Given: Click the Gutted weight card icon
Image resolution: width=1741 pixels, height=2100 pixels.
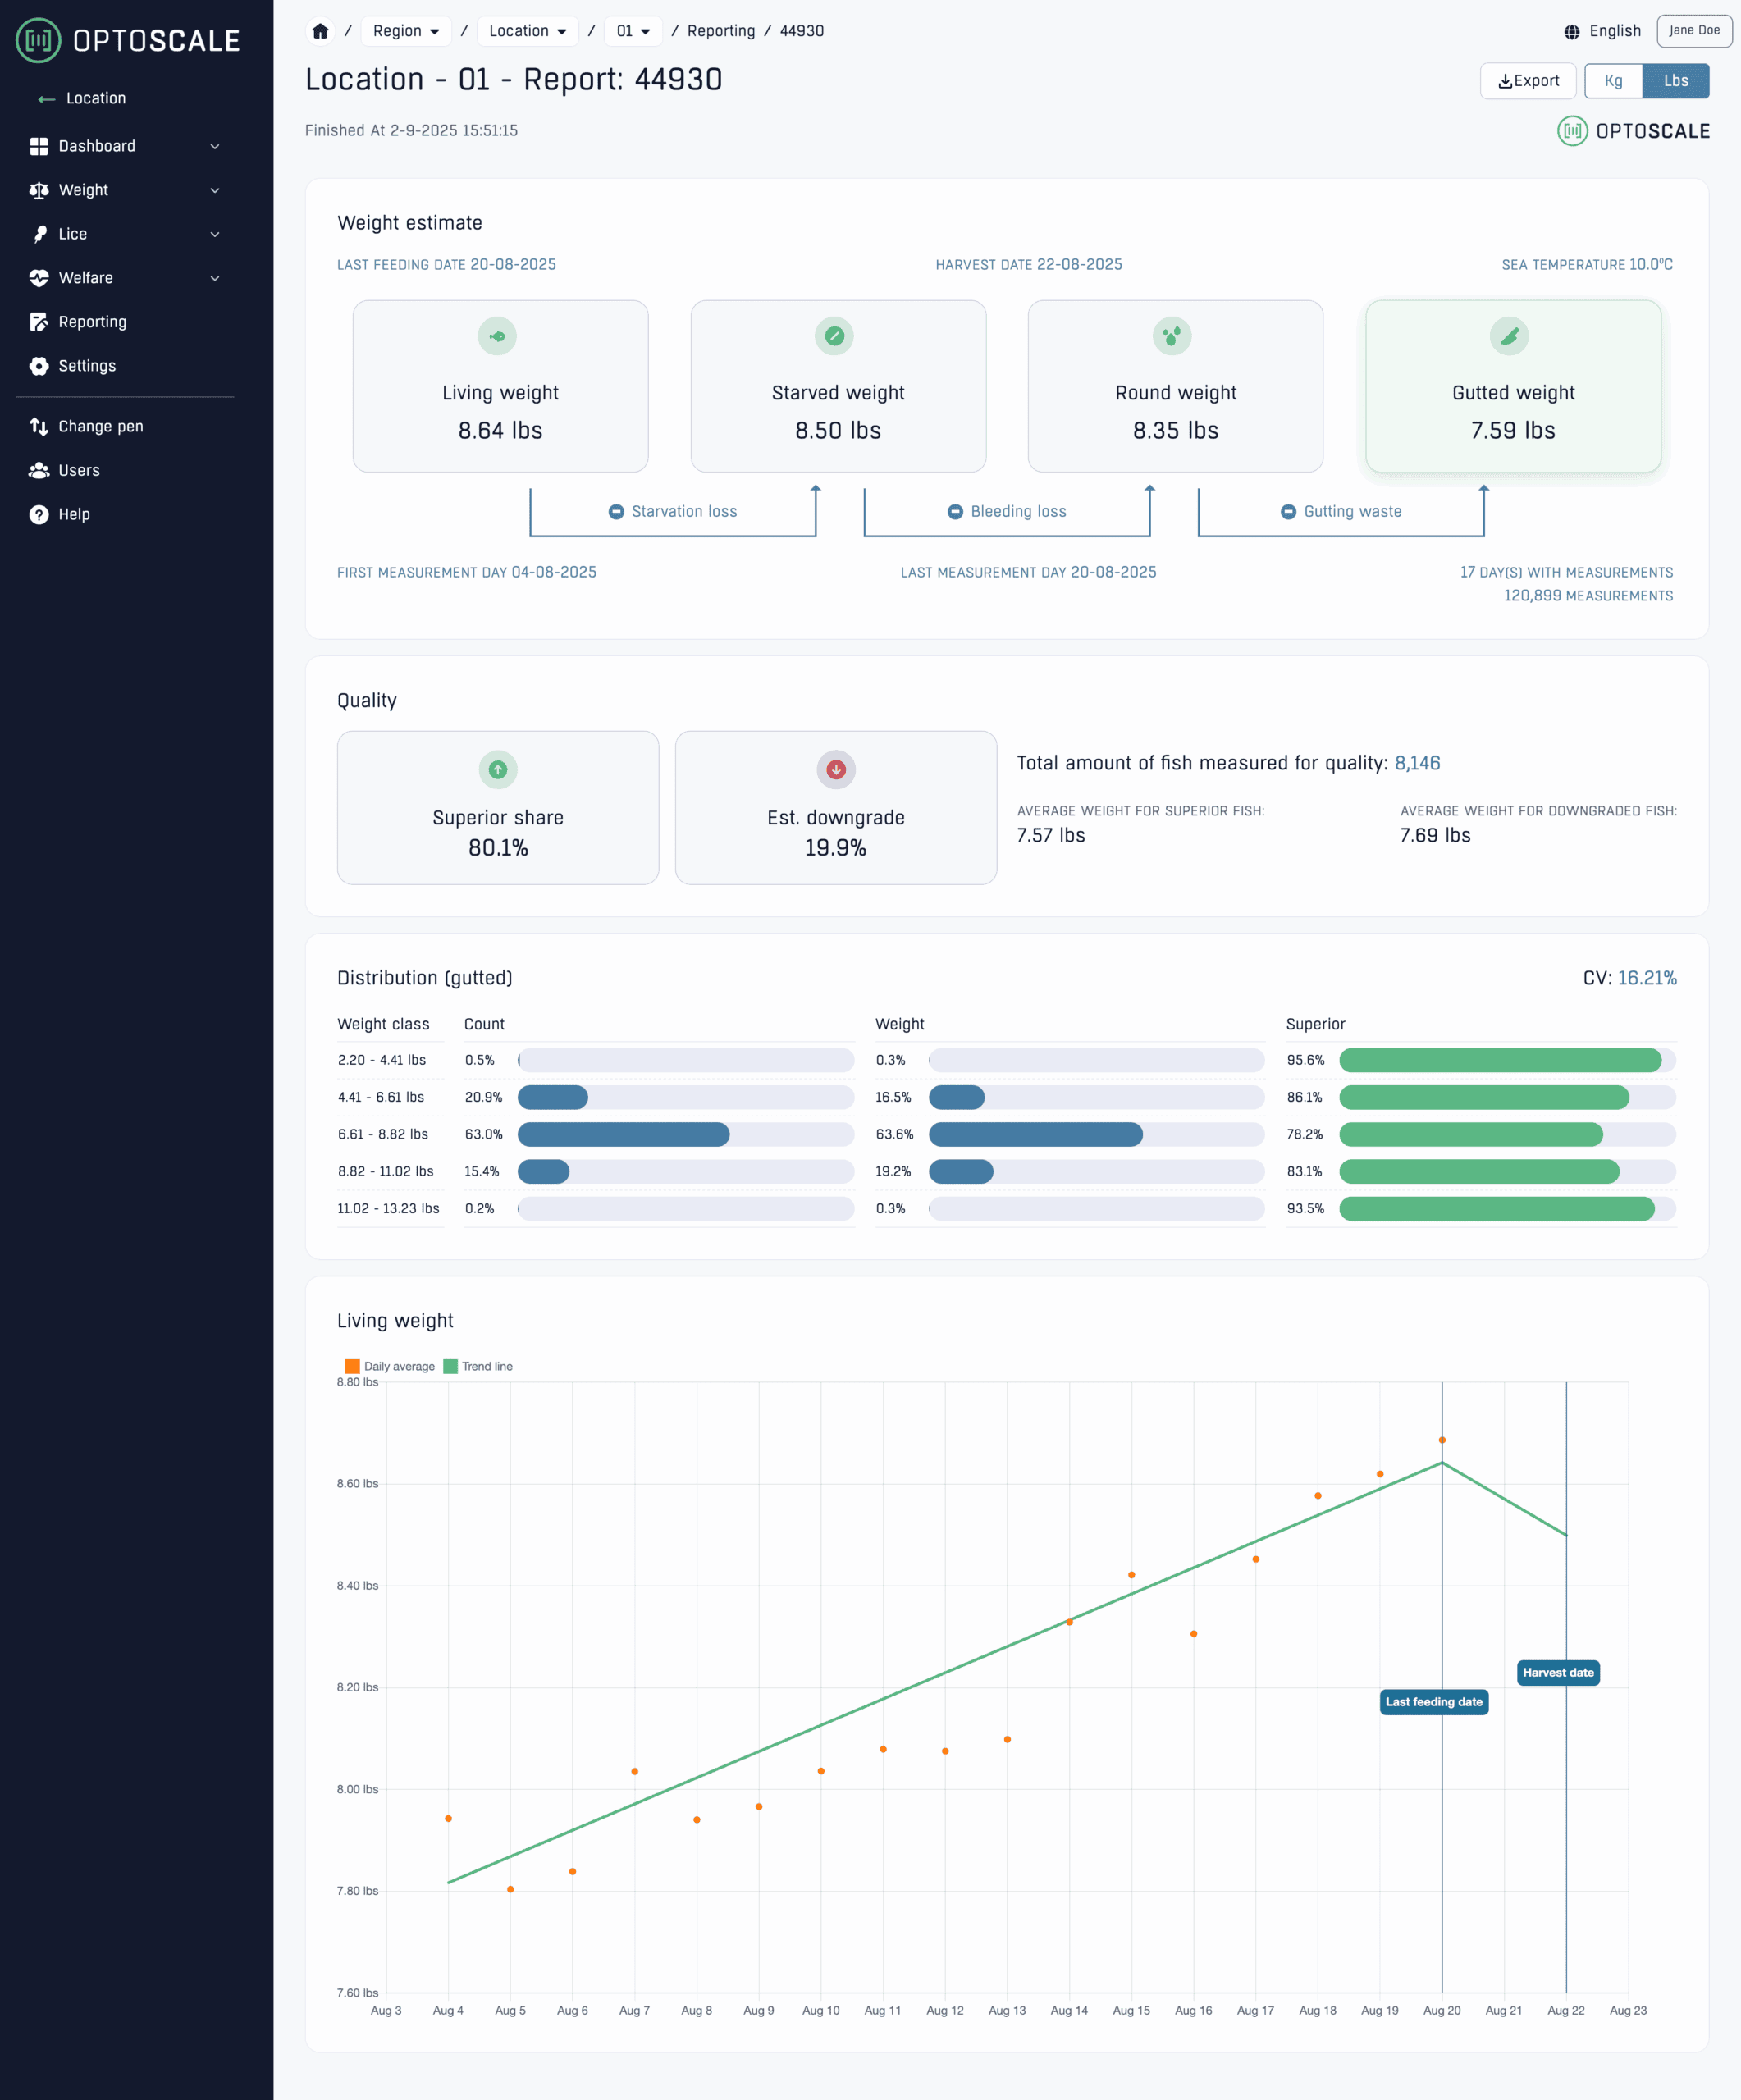Looking at the screenshot, I should 1511,336.
